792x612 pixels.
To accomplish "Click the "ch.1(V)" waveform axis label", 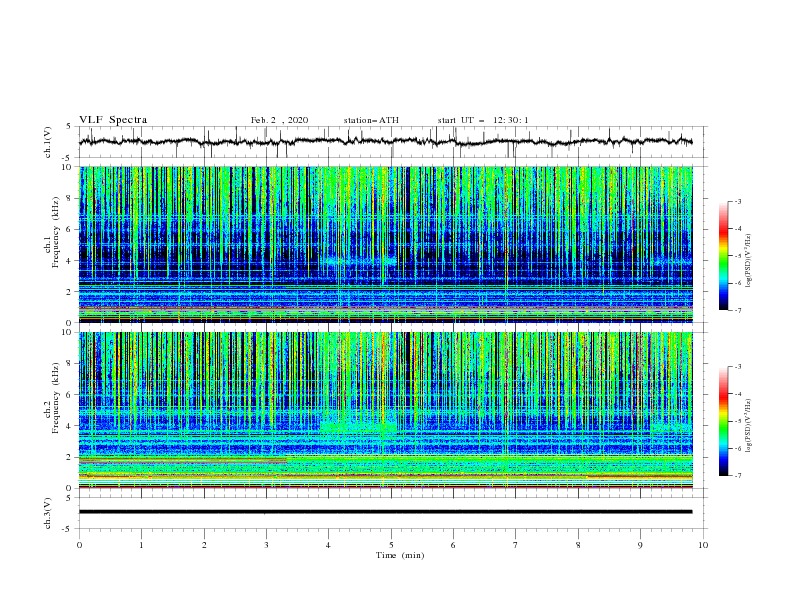I will tap(48, 142).
